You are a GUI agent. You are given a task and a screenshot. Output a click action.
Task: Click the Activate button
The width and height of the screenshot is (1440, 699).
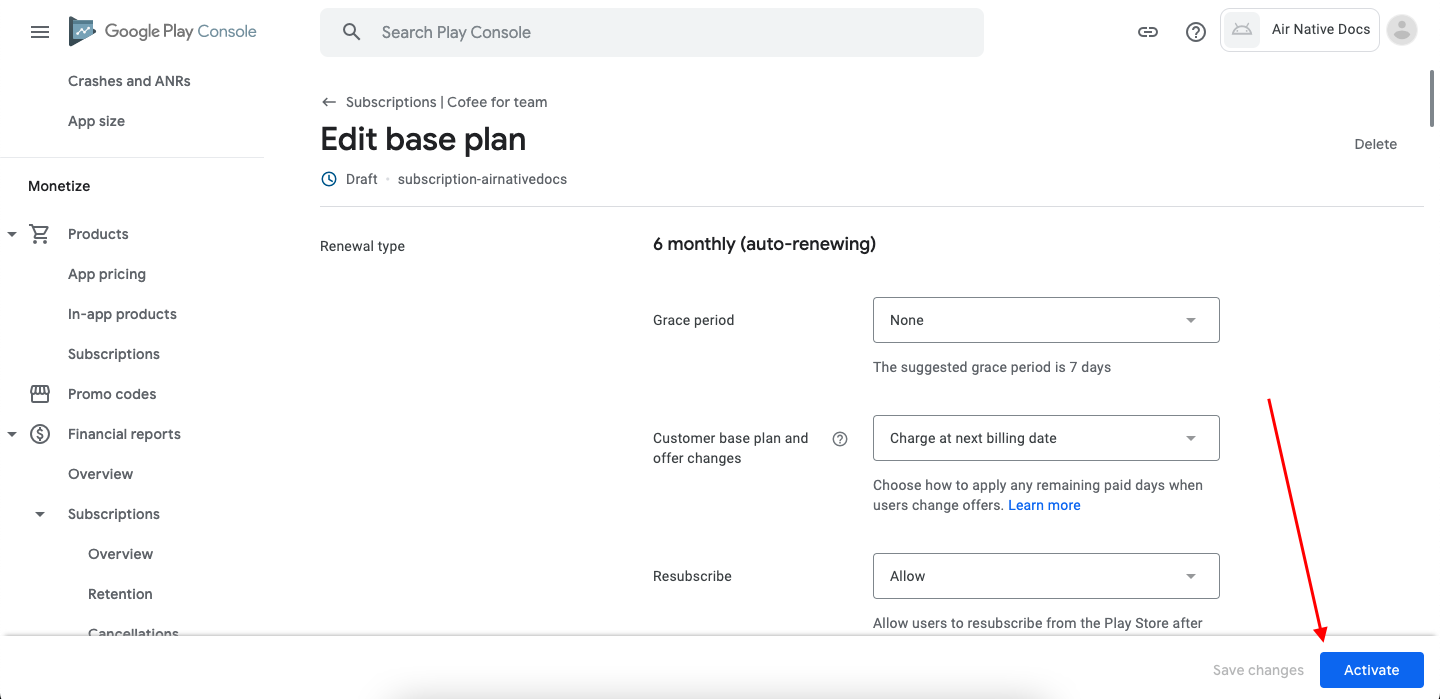(1371, 670)
